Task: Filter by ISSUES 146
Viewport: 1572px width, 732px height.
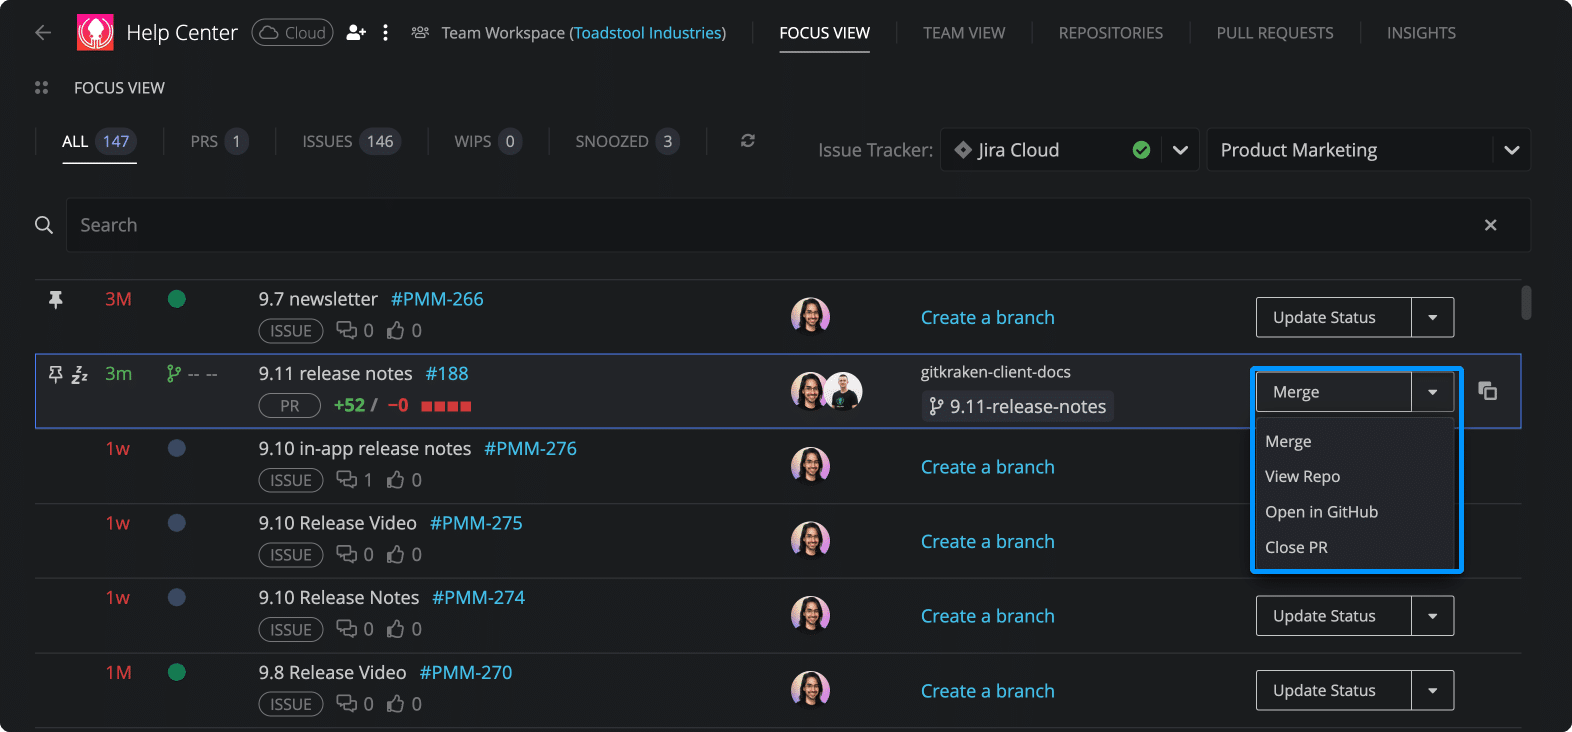Action: [x=351, y=141]
